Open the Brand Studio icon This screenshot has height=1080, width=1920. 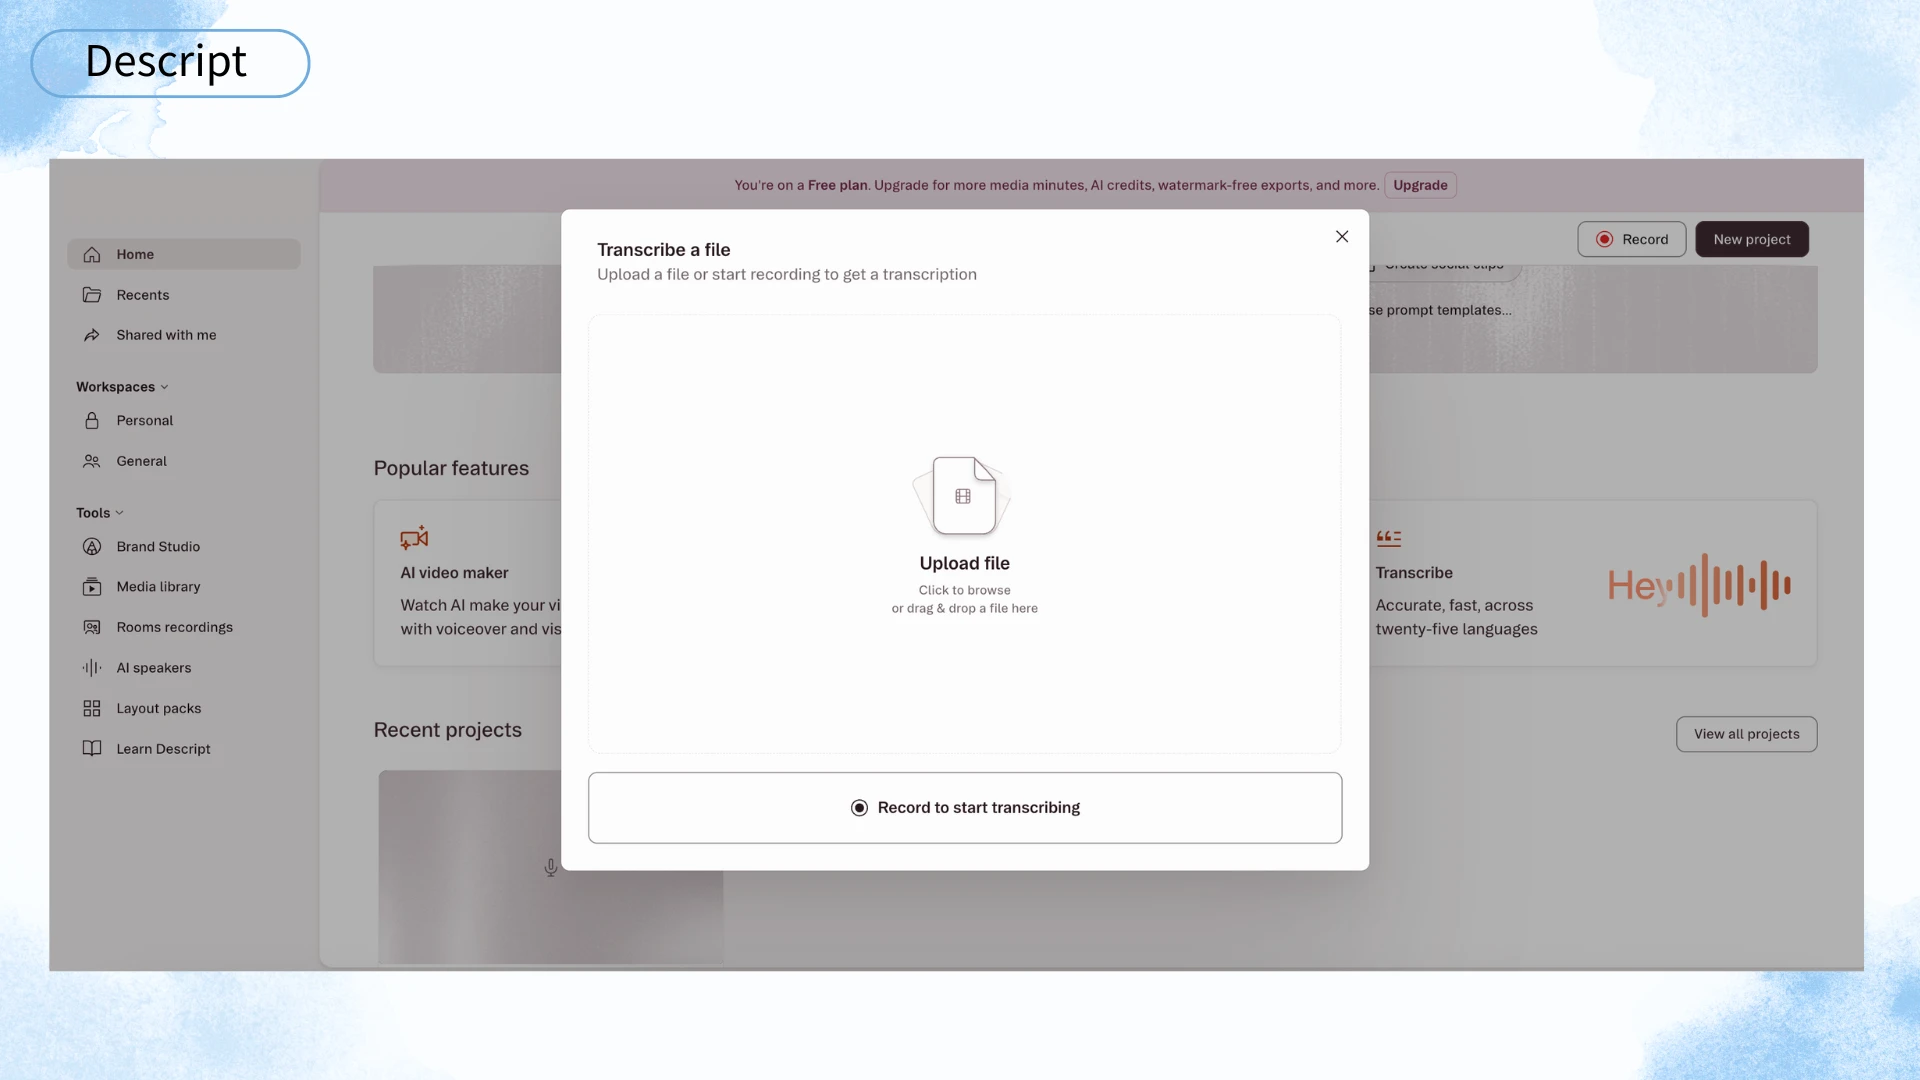[92, 547]
